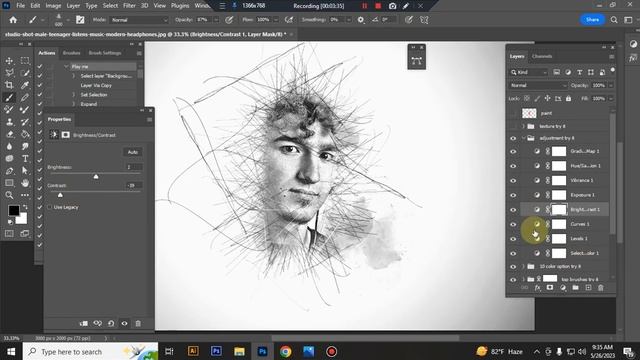Open the Kind filter dropdown

pyautogui.click(x=529, y=72)
